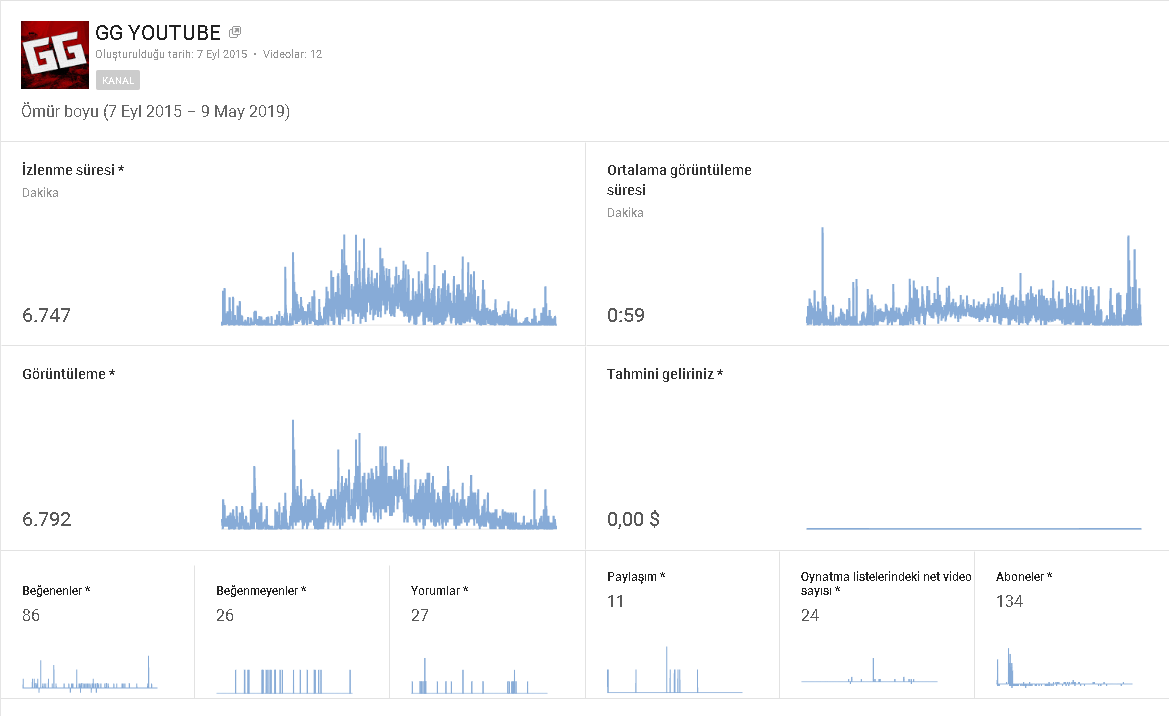Click the İzlenme süresi chart
The height and width of the screenshot is (716, 1169).
389,280
